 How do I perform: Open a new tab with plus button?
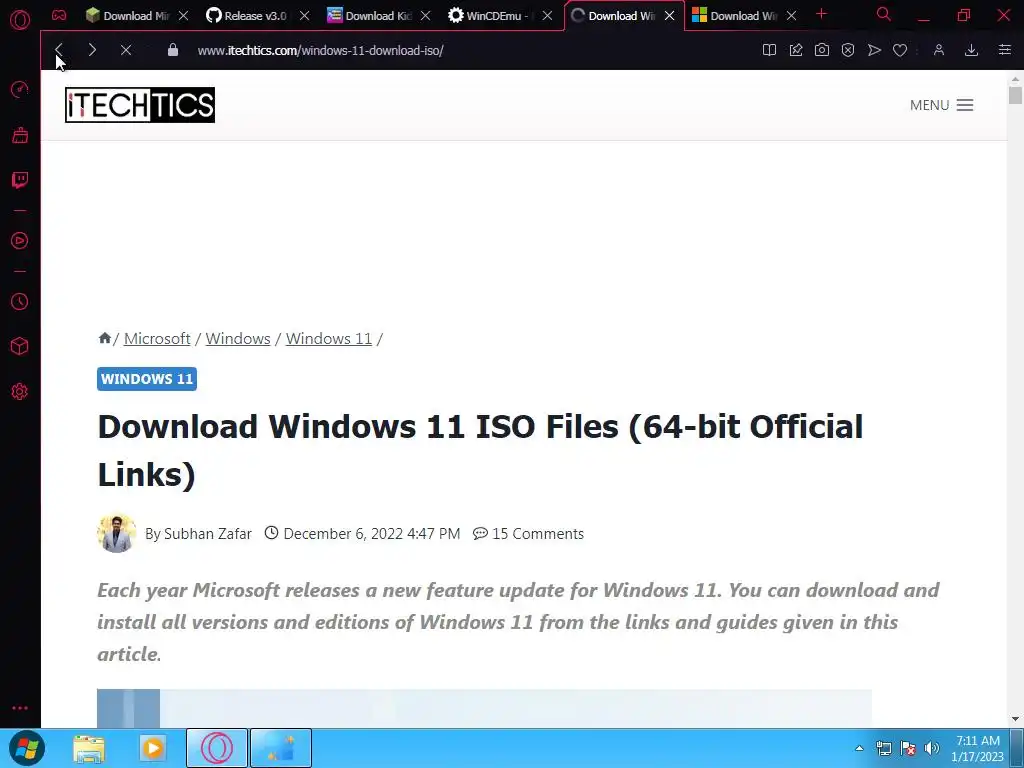click(x=822, y=14)
